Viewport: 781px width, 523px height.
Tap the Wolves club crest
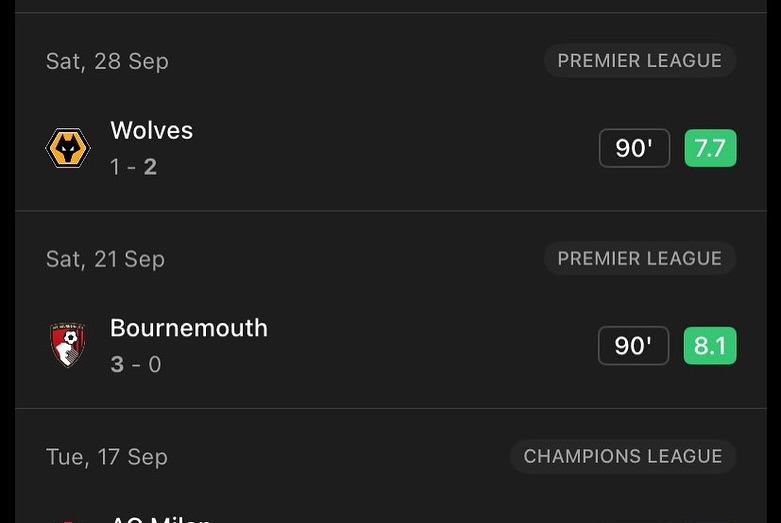tap(68, 148)
